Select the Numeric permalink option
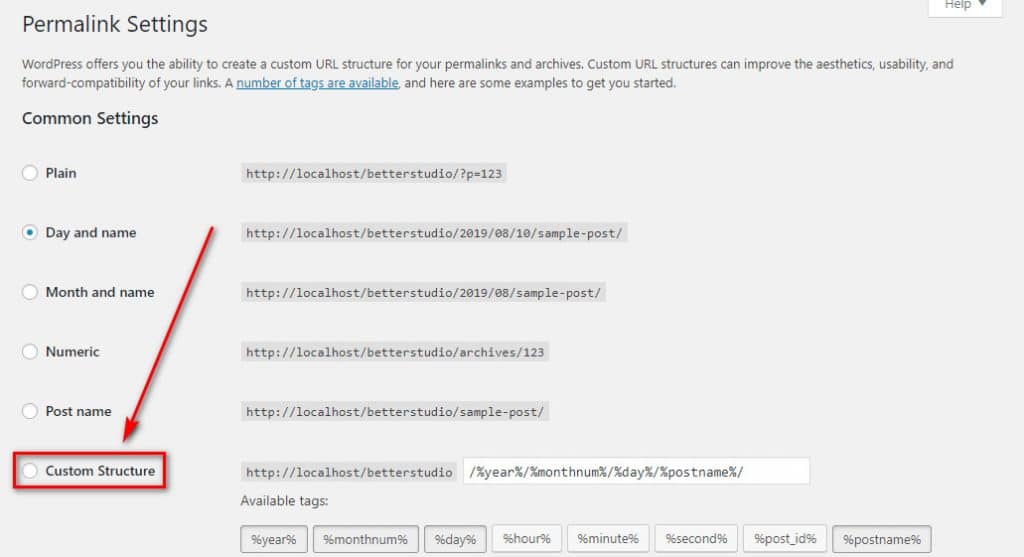This screenshot has height=557, width=1024. (x=29, y=351)
